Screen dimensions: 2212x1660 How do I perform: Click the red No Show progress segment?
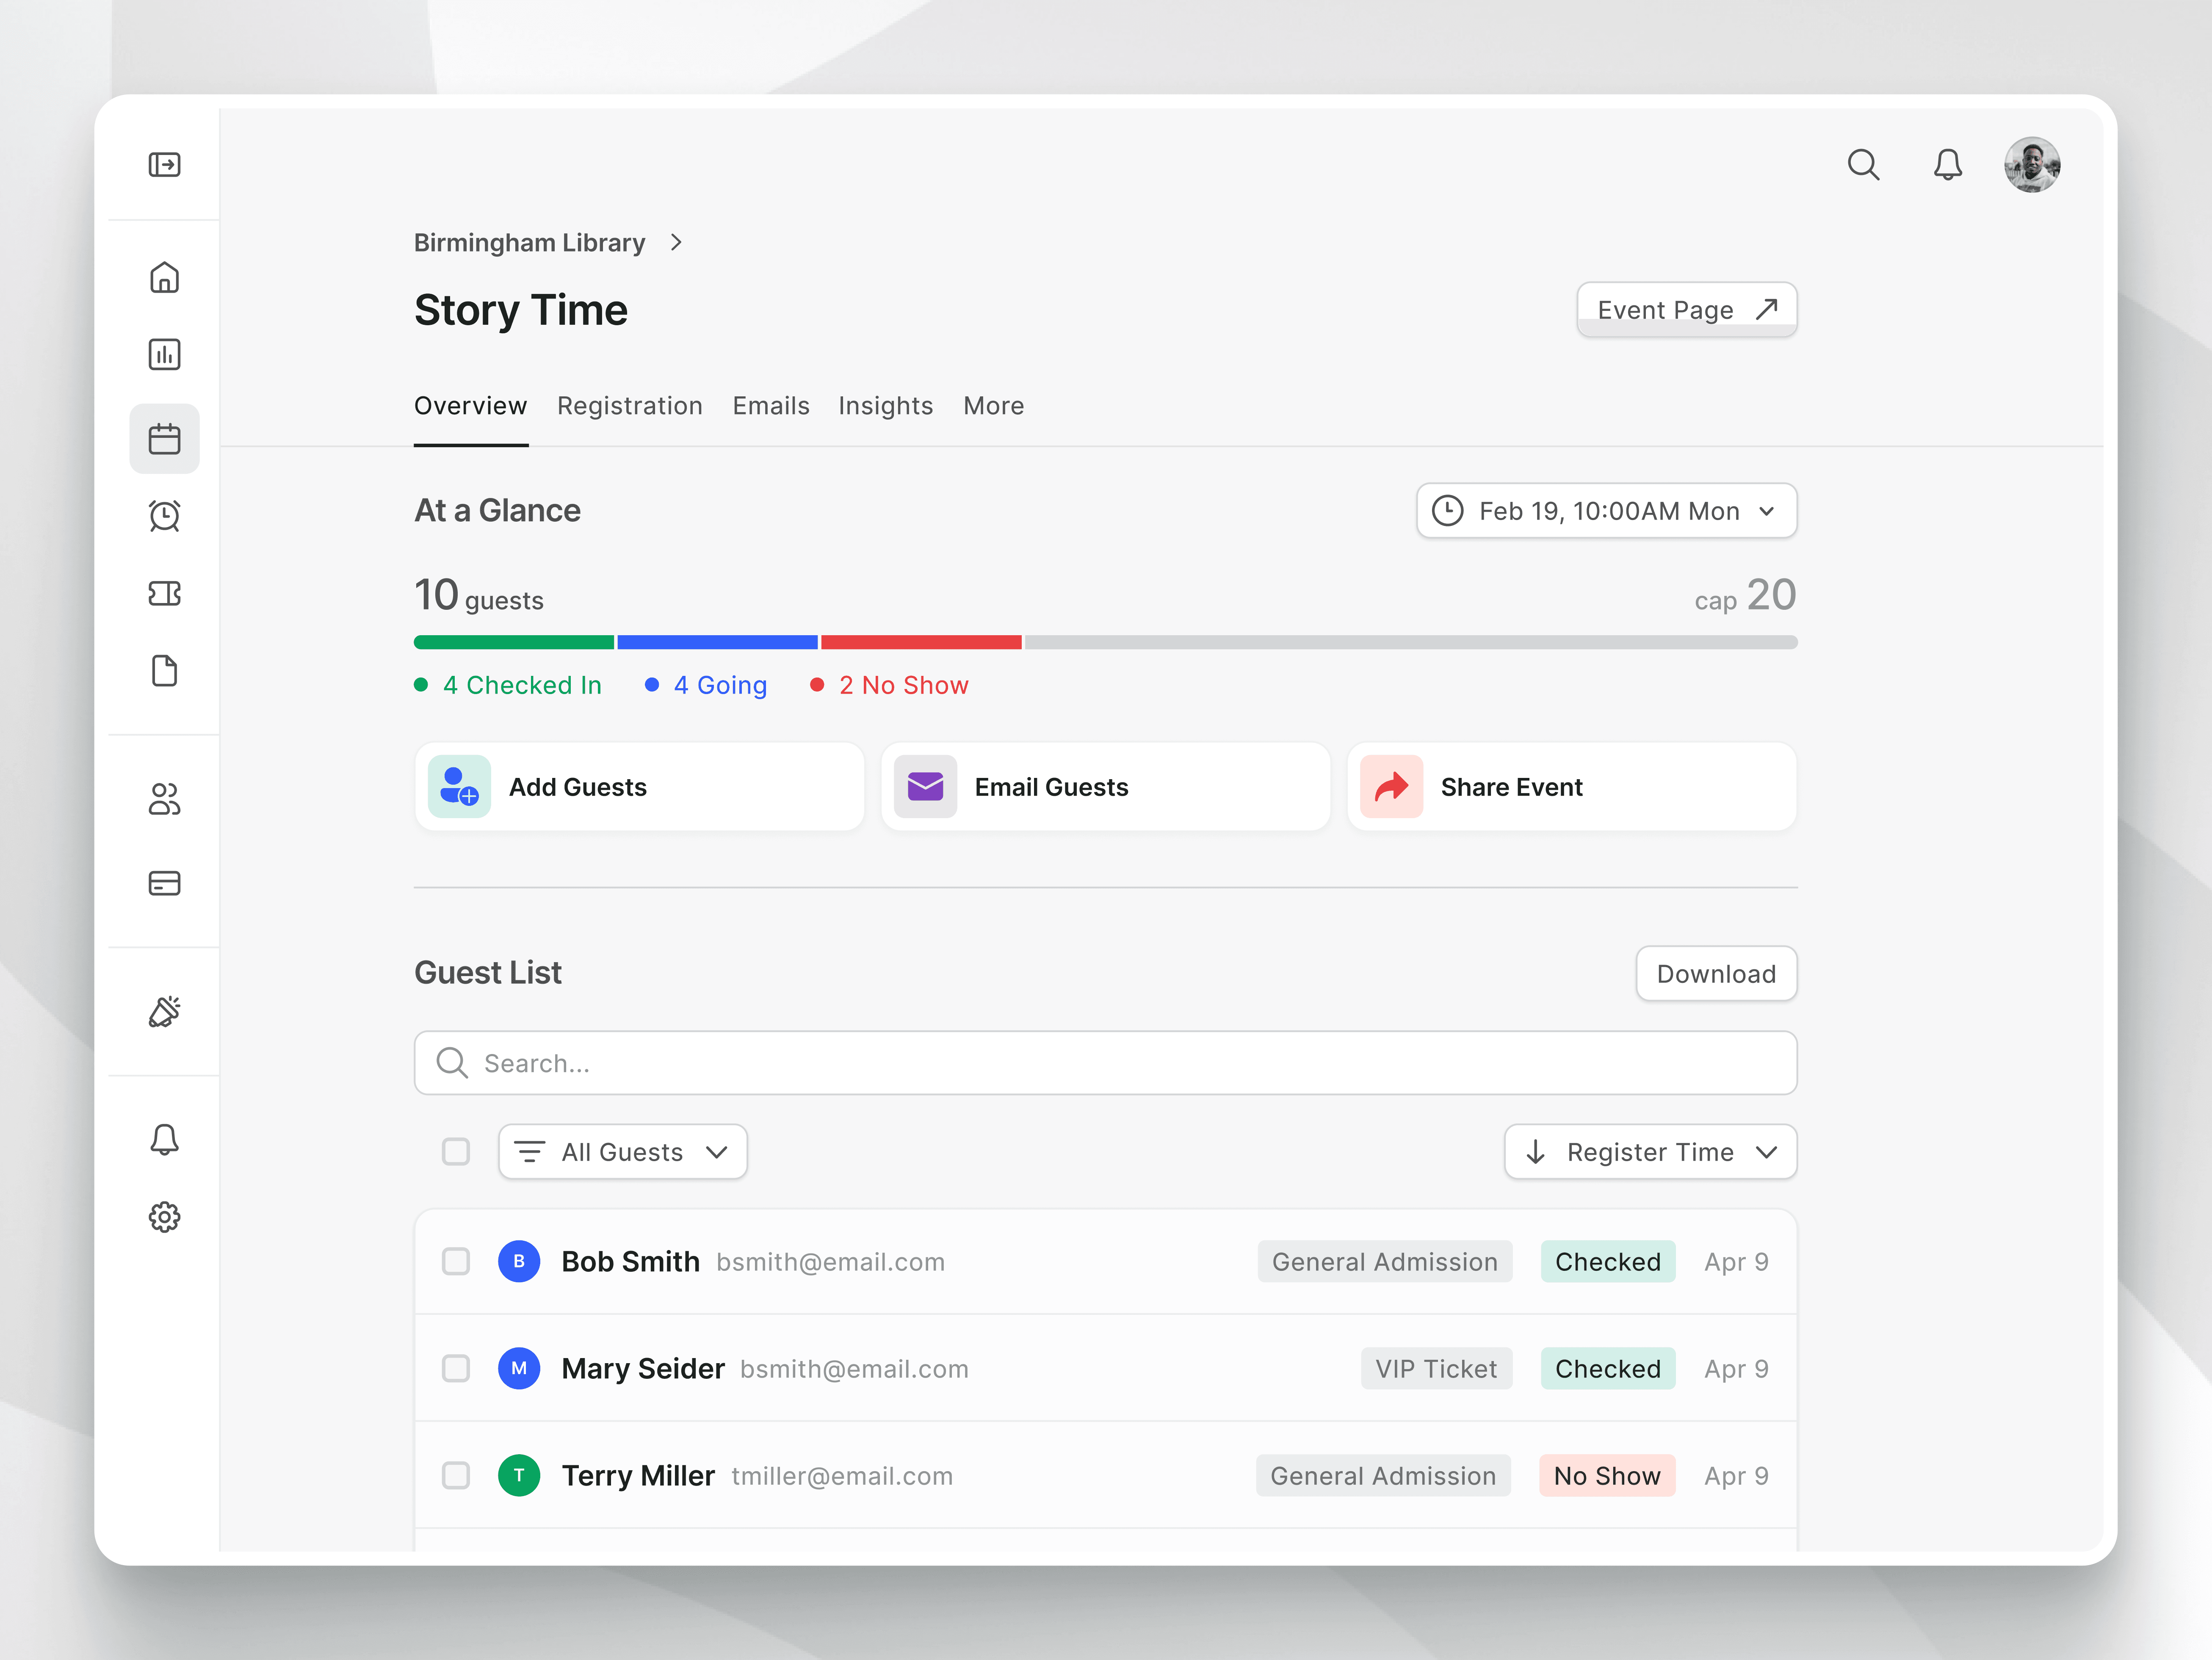pos(921,642)
